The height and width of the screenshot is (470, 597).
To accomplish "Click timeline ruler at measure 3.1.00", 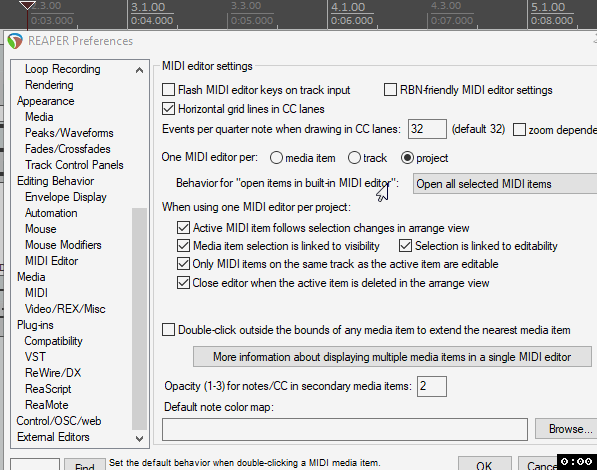I will tap(148, 8).
